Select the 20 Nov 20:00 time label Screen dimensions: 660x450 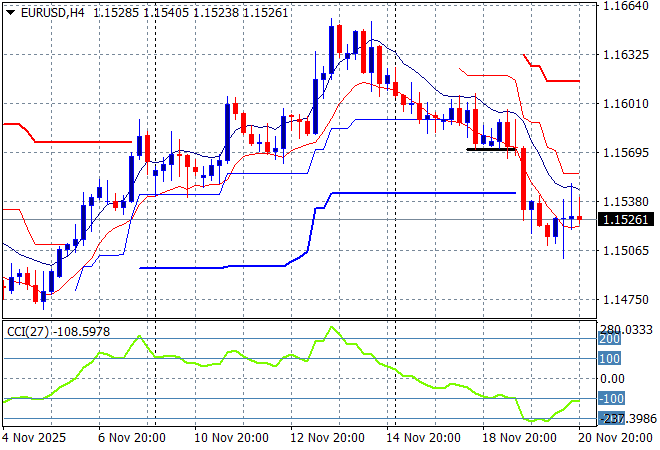pyautogui.click(x=615, y=438)
